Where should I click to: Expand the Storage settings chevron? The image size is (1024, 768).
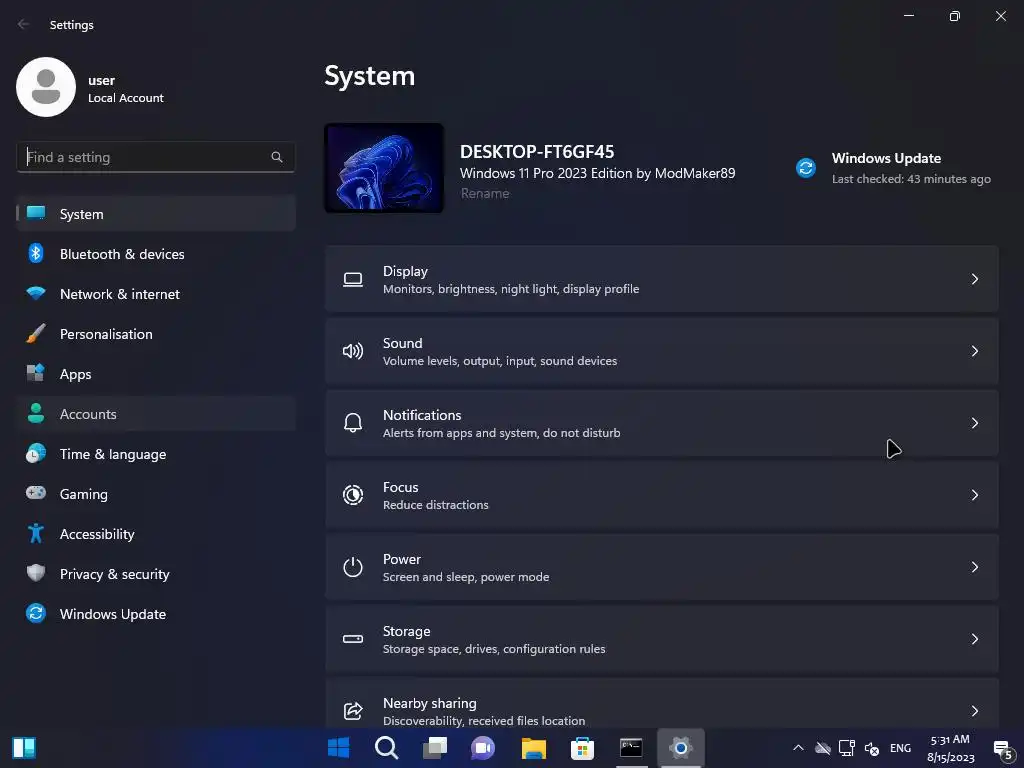[x=974, y=639]
